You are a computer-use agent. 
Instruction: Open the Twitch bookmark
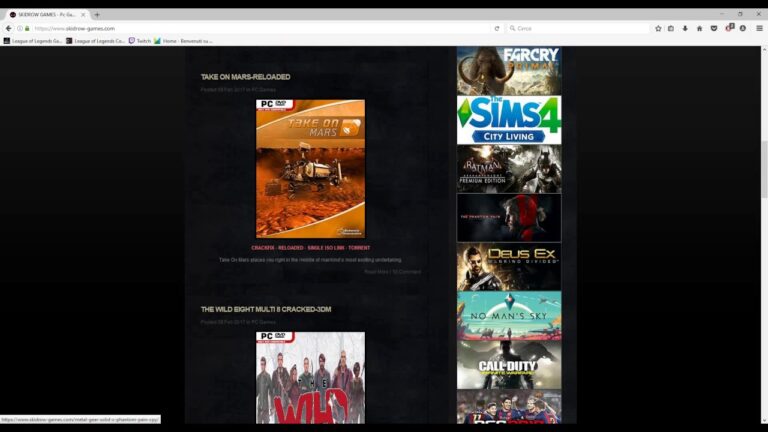[140, 41]
